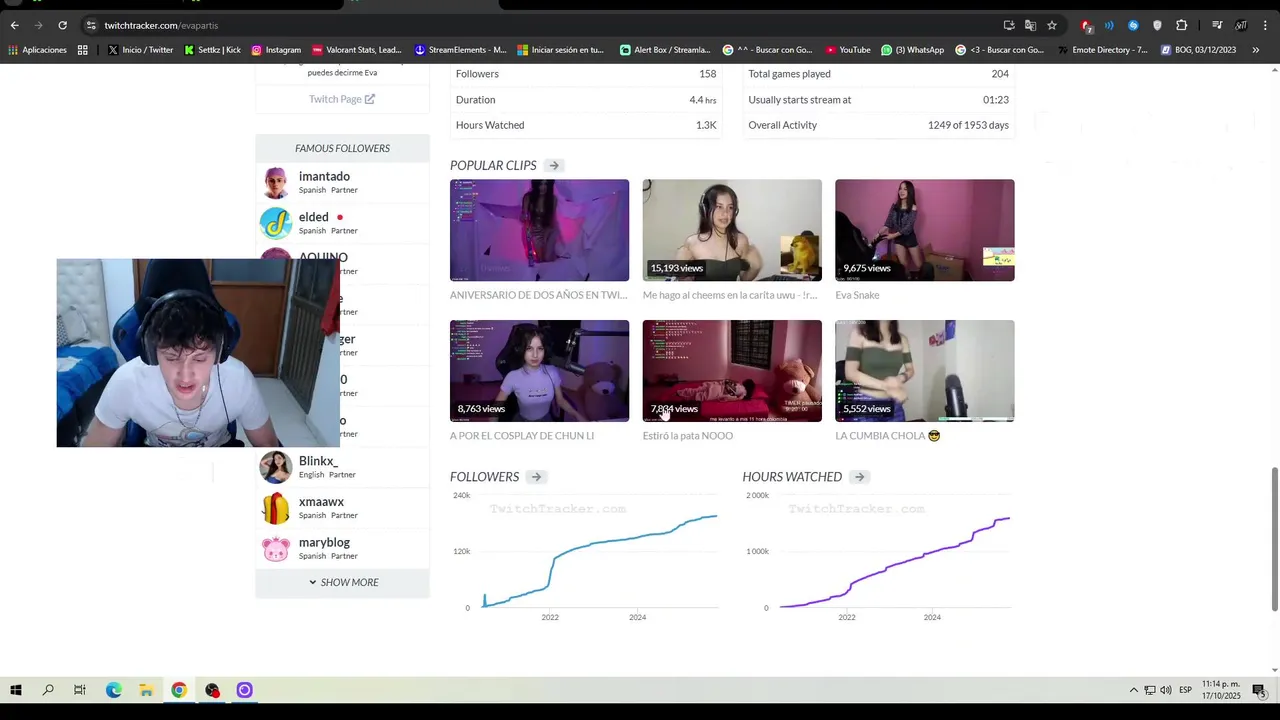Click the elded avatar icon

pyautogui.click(x=276, y=223)
